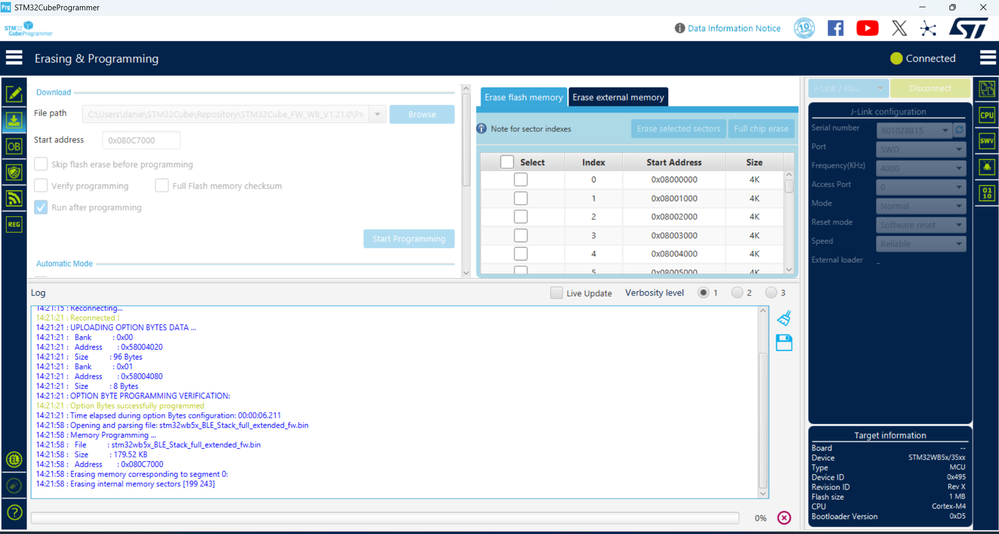This screenshot has width=999, height=534.
Task: Switch to Erase external memory tab
Action: pos(618,97)
